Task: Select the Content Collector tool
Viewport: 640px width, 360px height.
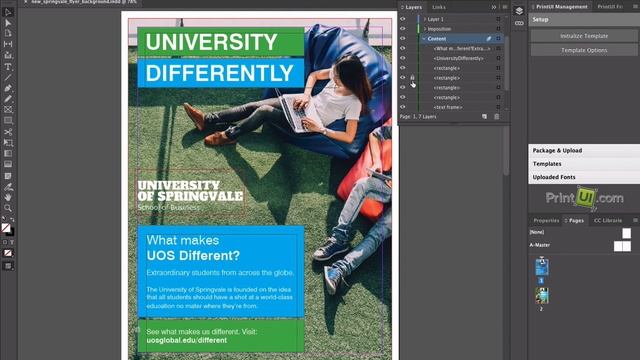Action: [8, 55]
